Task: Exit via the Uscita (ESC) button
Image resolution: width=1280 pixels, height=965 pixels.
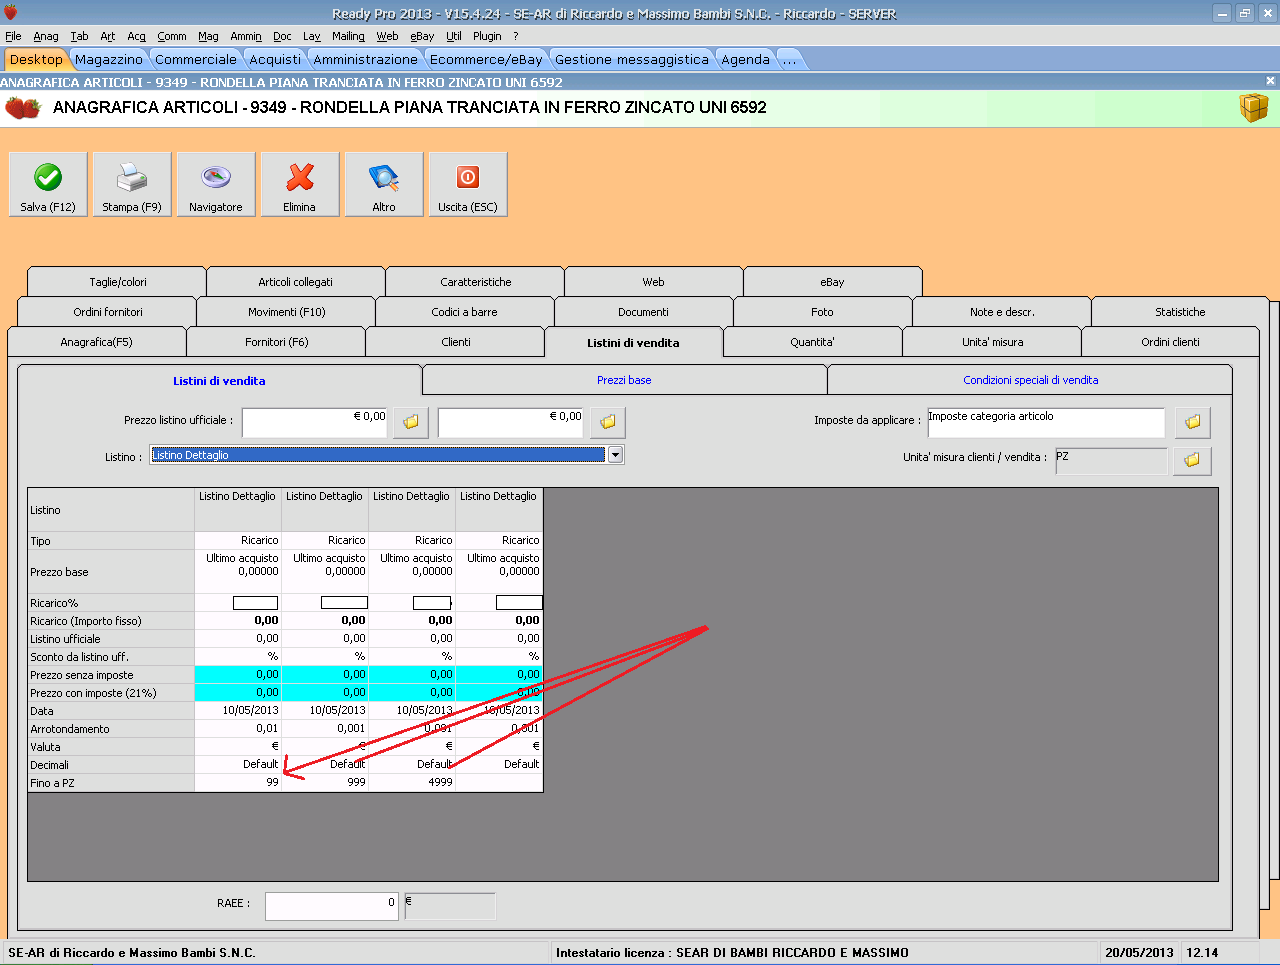Action: [468, 184]
